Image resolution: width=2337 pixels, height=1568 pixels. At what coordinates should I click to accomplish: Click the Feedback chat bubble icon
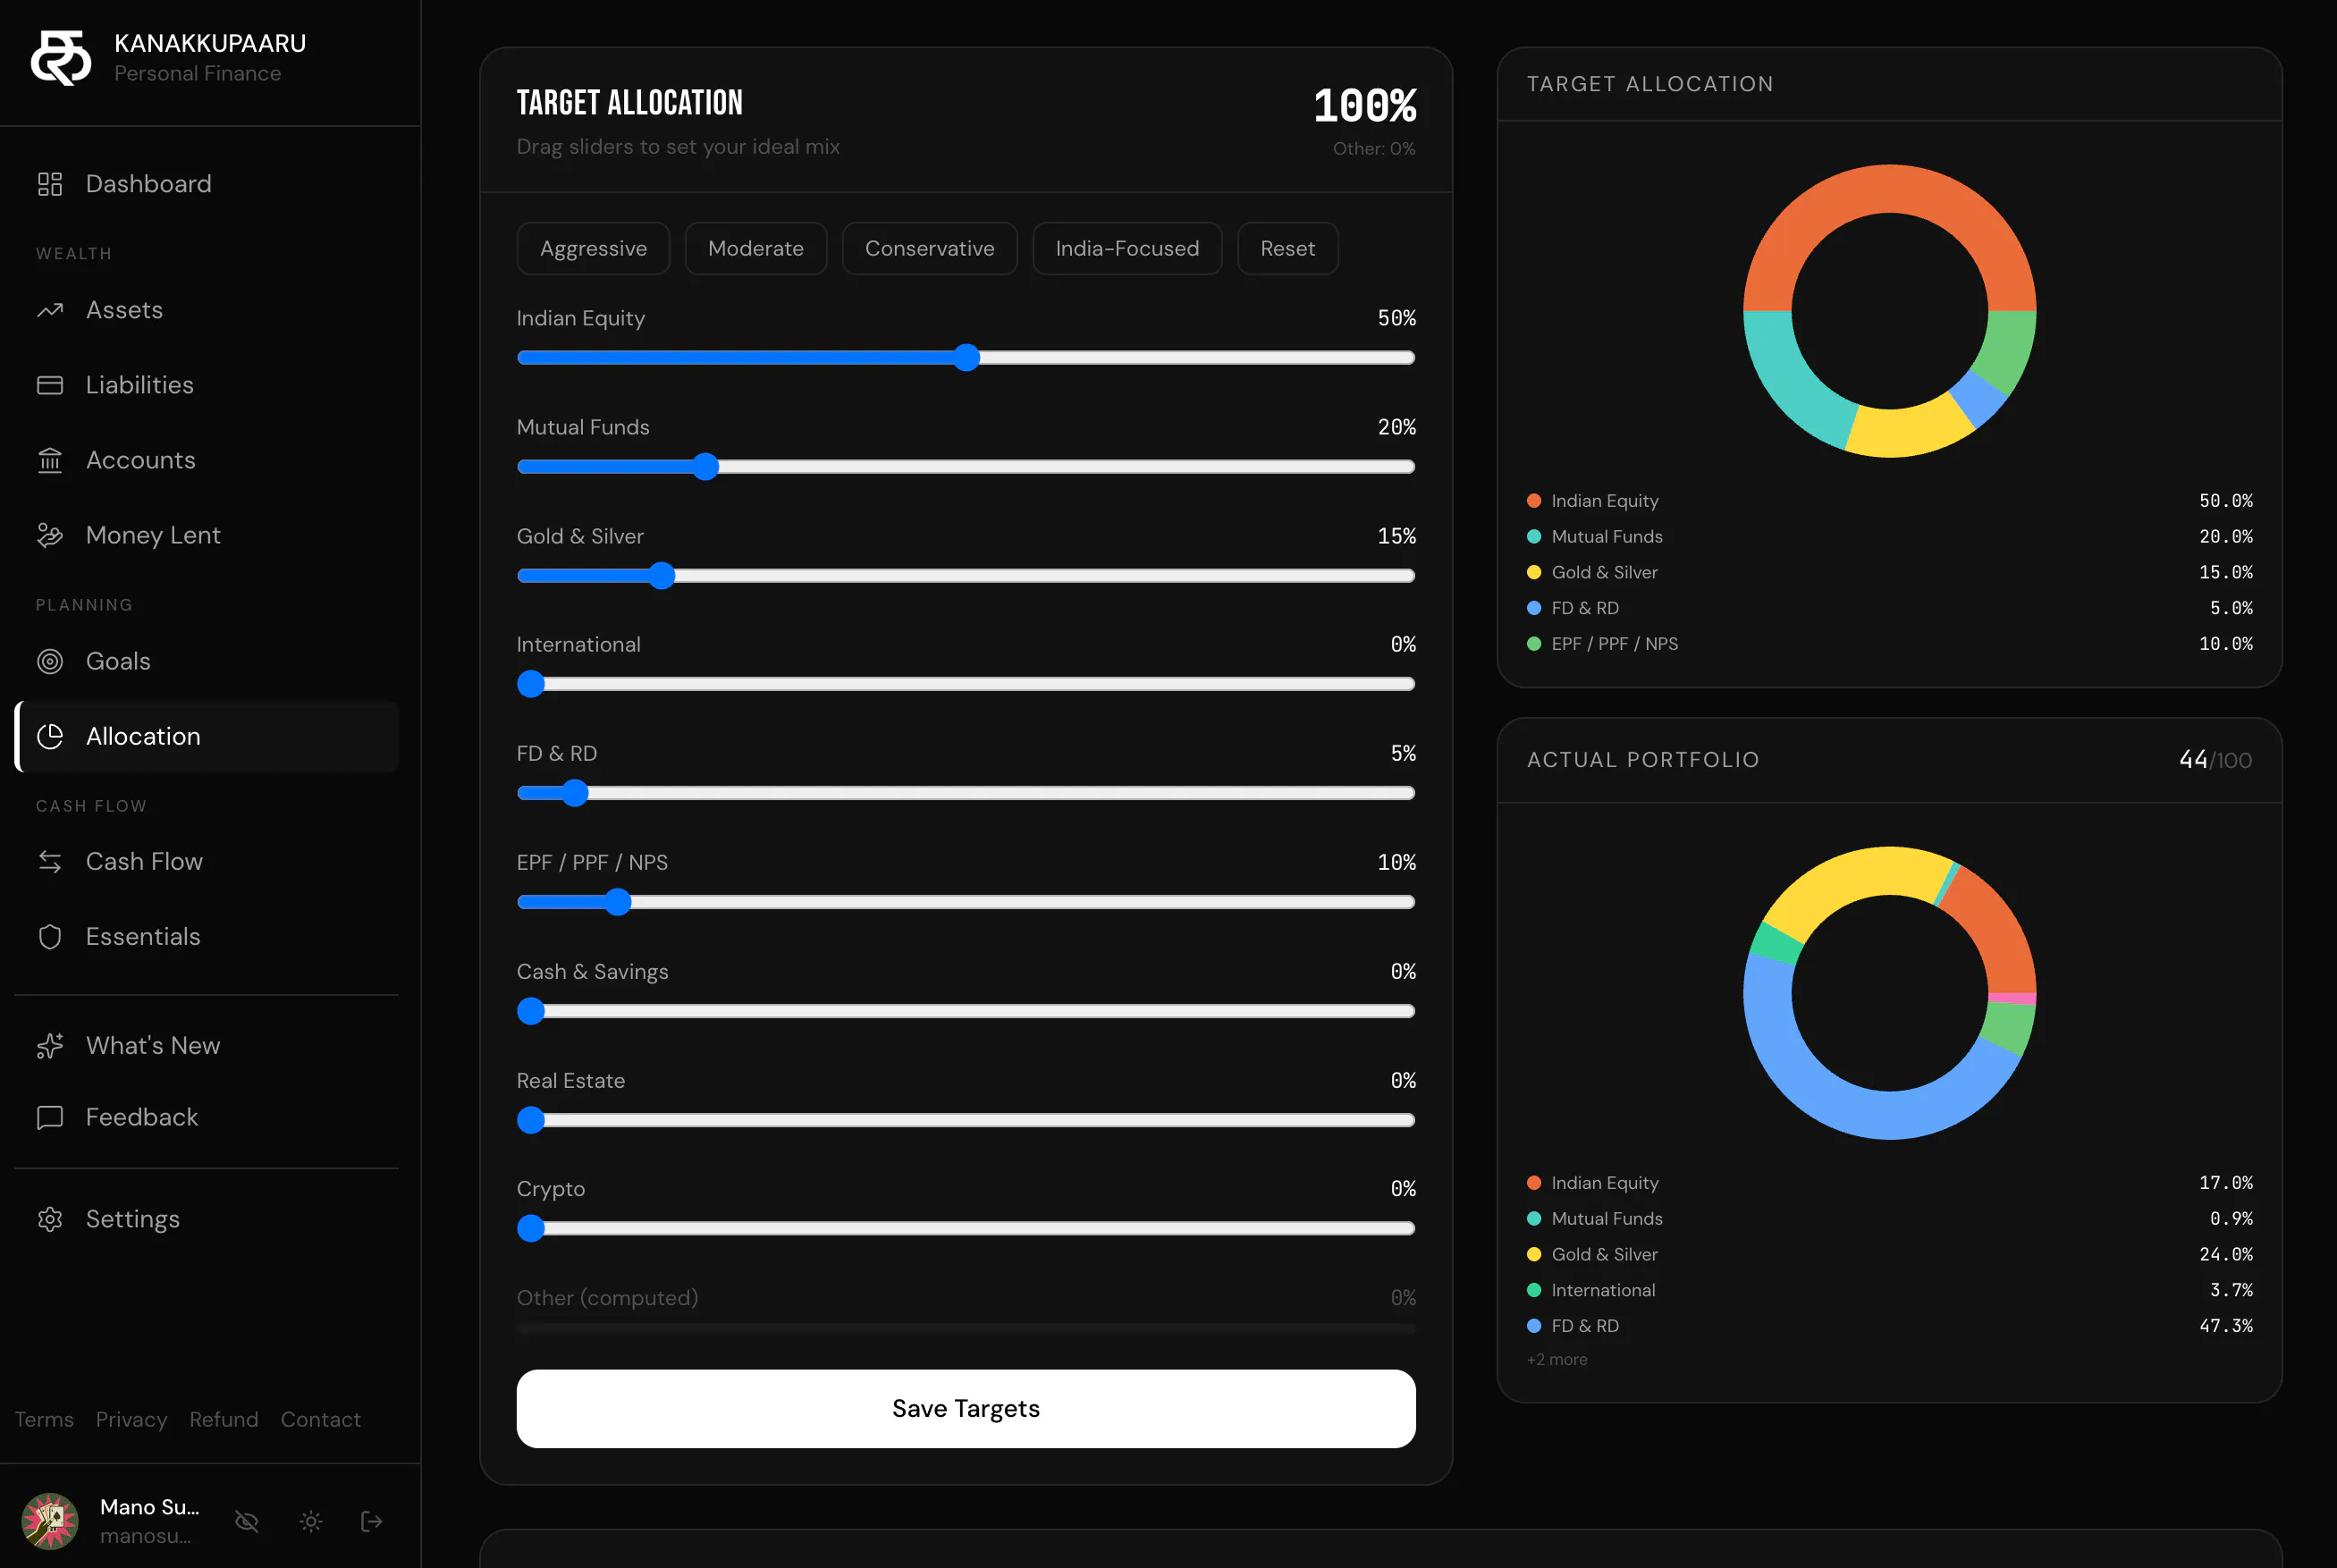50,1117
